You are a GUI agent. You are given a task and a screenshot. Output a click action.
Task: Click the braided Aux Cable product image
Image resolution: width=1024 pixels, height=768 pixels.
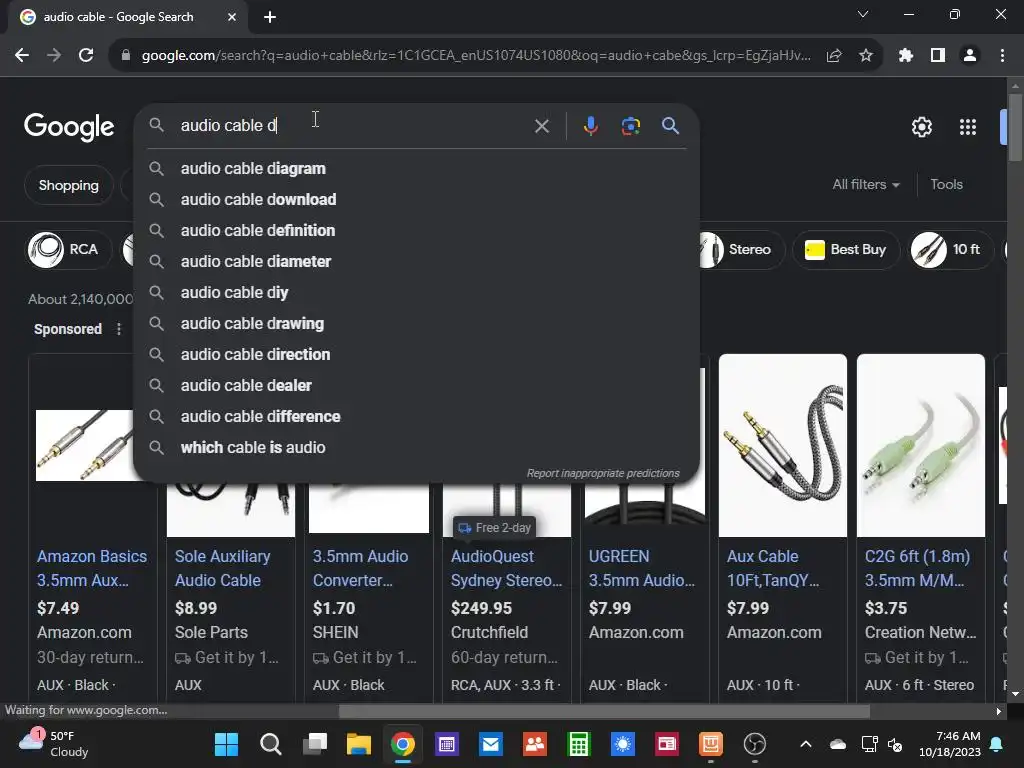coord(782,445)
